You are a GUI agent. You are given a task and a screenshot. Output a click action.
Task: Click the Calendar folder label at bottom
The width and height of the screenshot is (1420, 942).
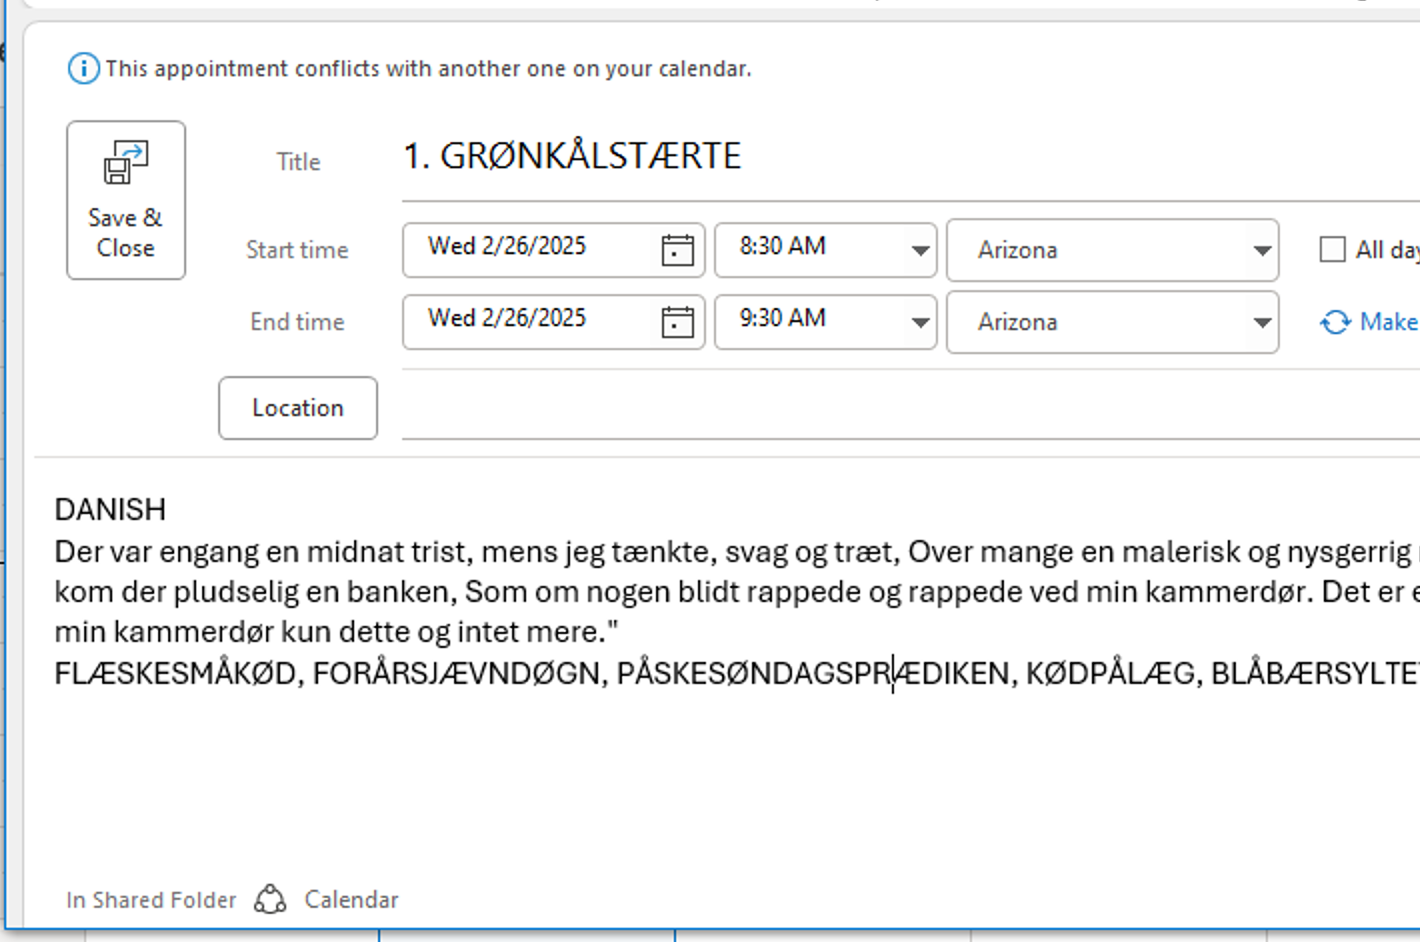point(351,900)
